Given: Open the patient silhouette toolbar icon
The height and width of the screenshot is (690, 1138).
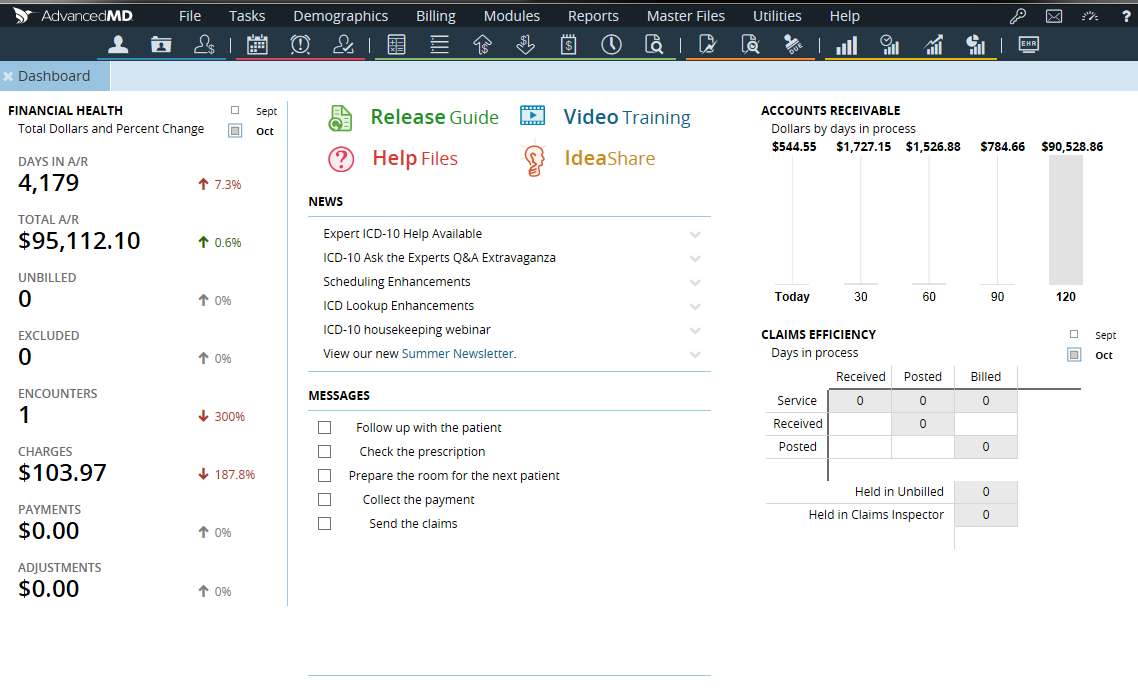Looking at the screenshot, I should [x=118, y=45].
